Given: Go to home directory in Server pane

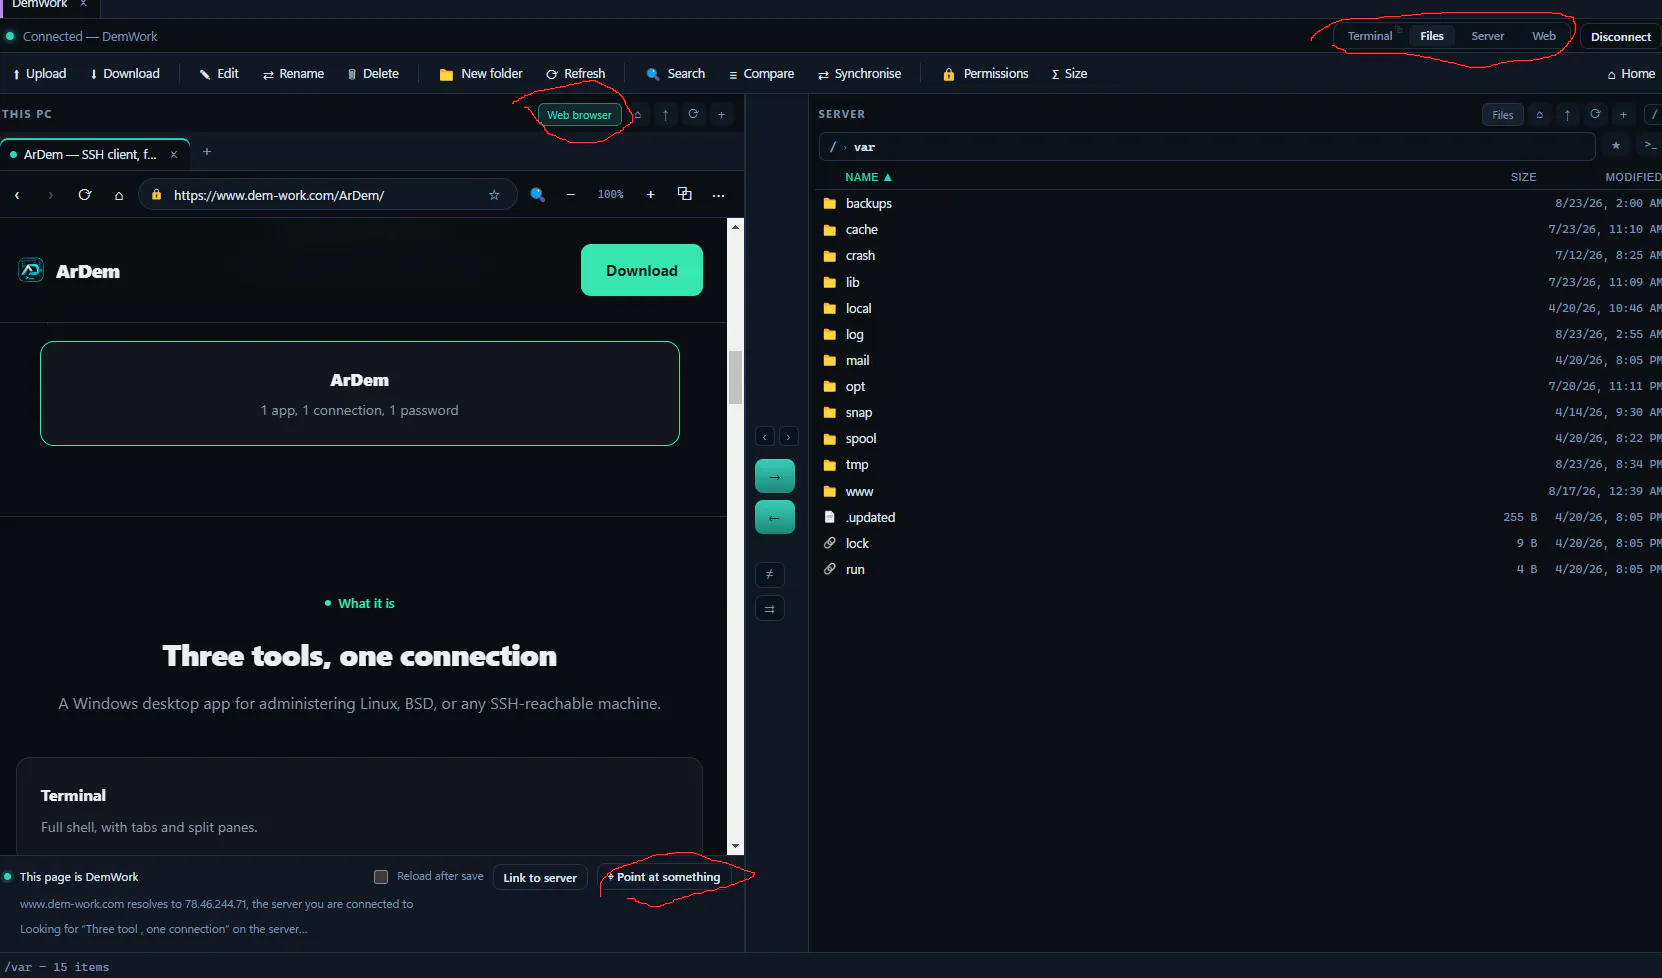Looking at the screenshot, I should tap(1539, 115).
